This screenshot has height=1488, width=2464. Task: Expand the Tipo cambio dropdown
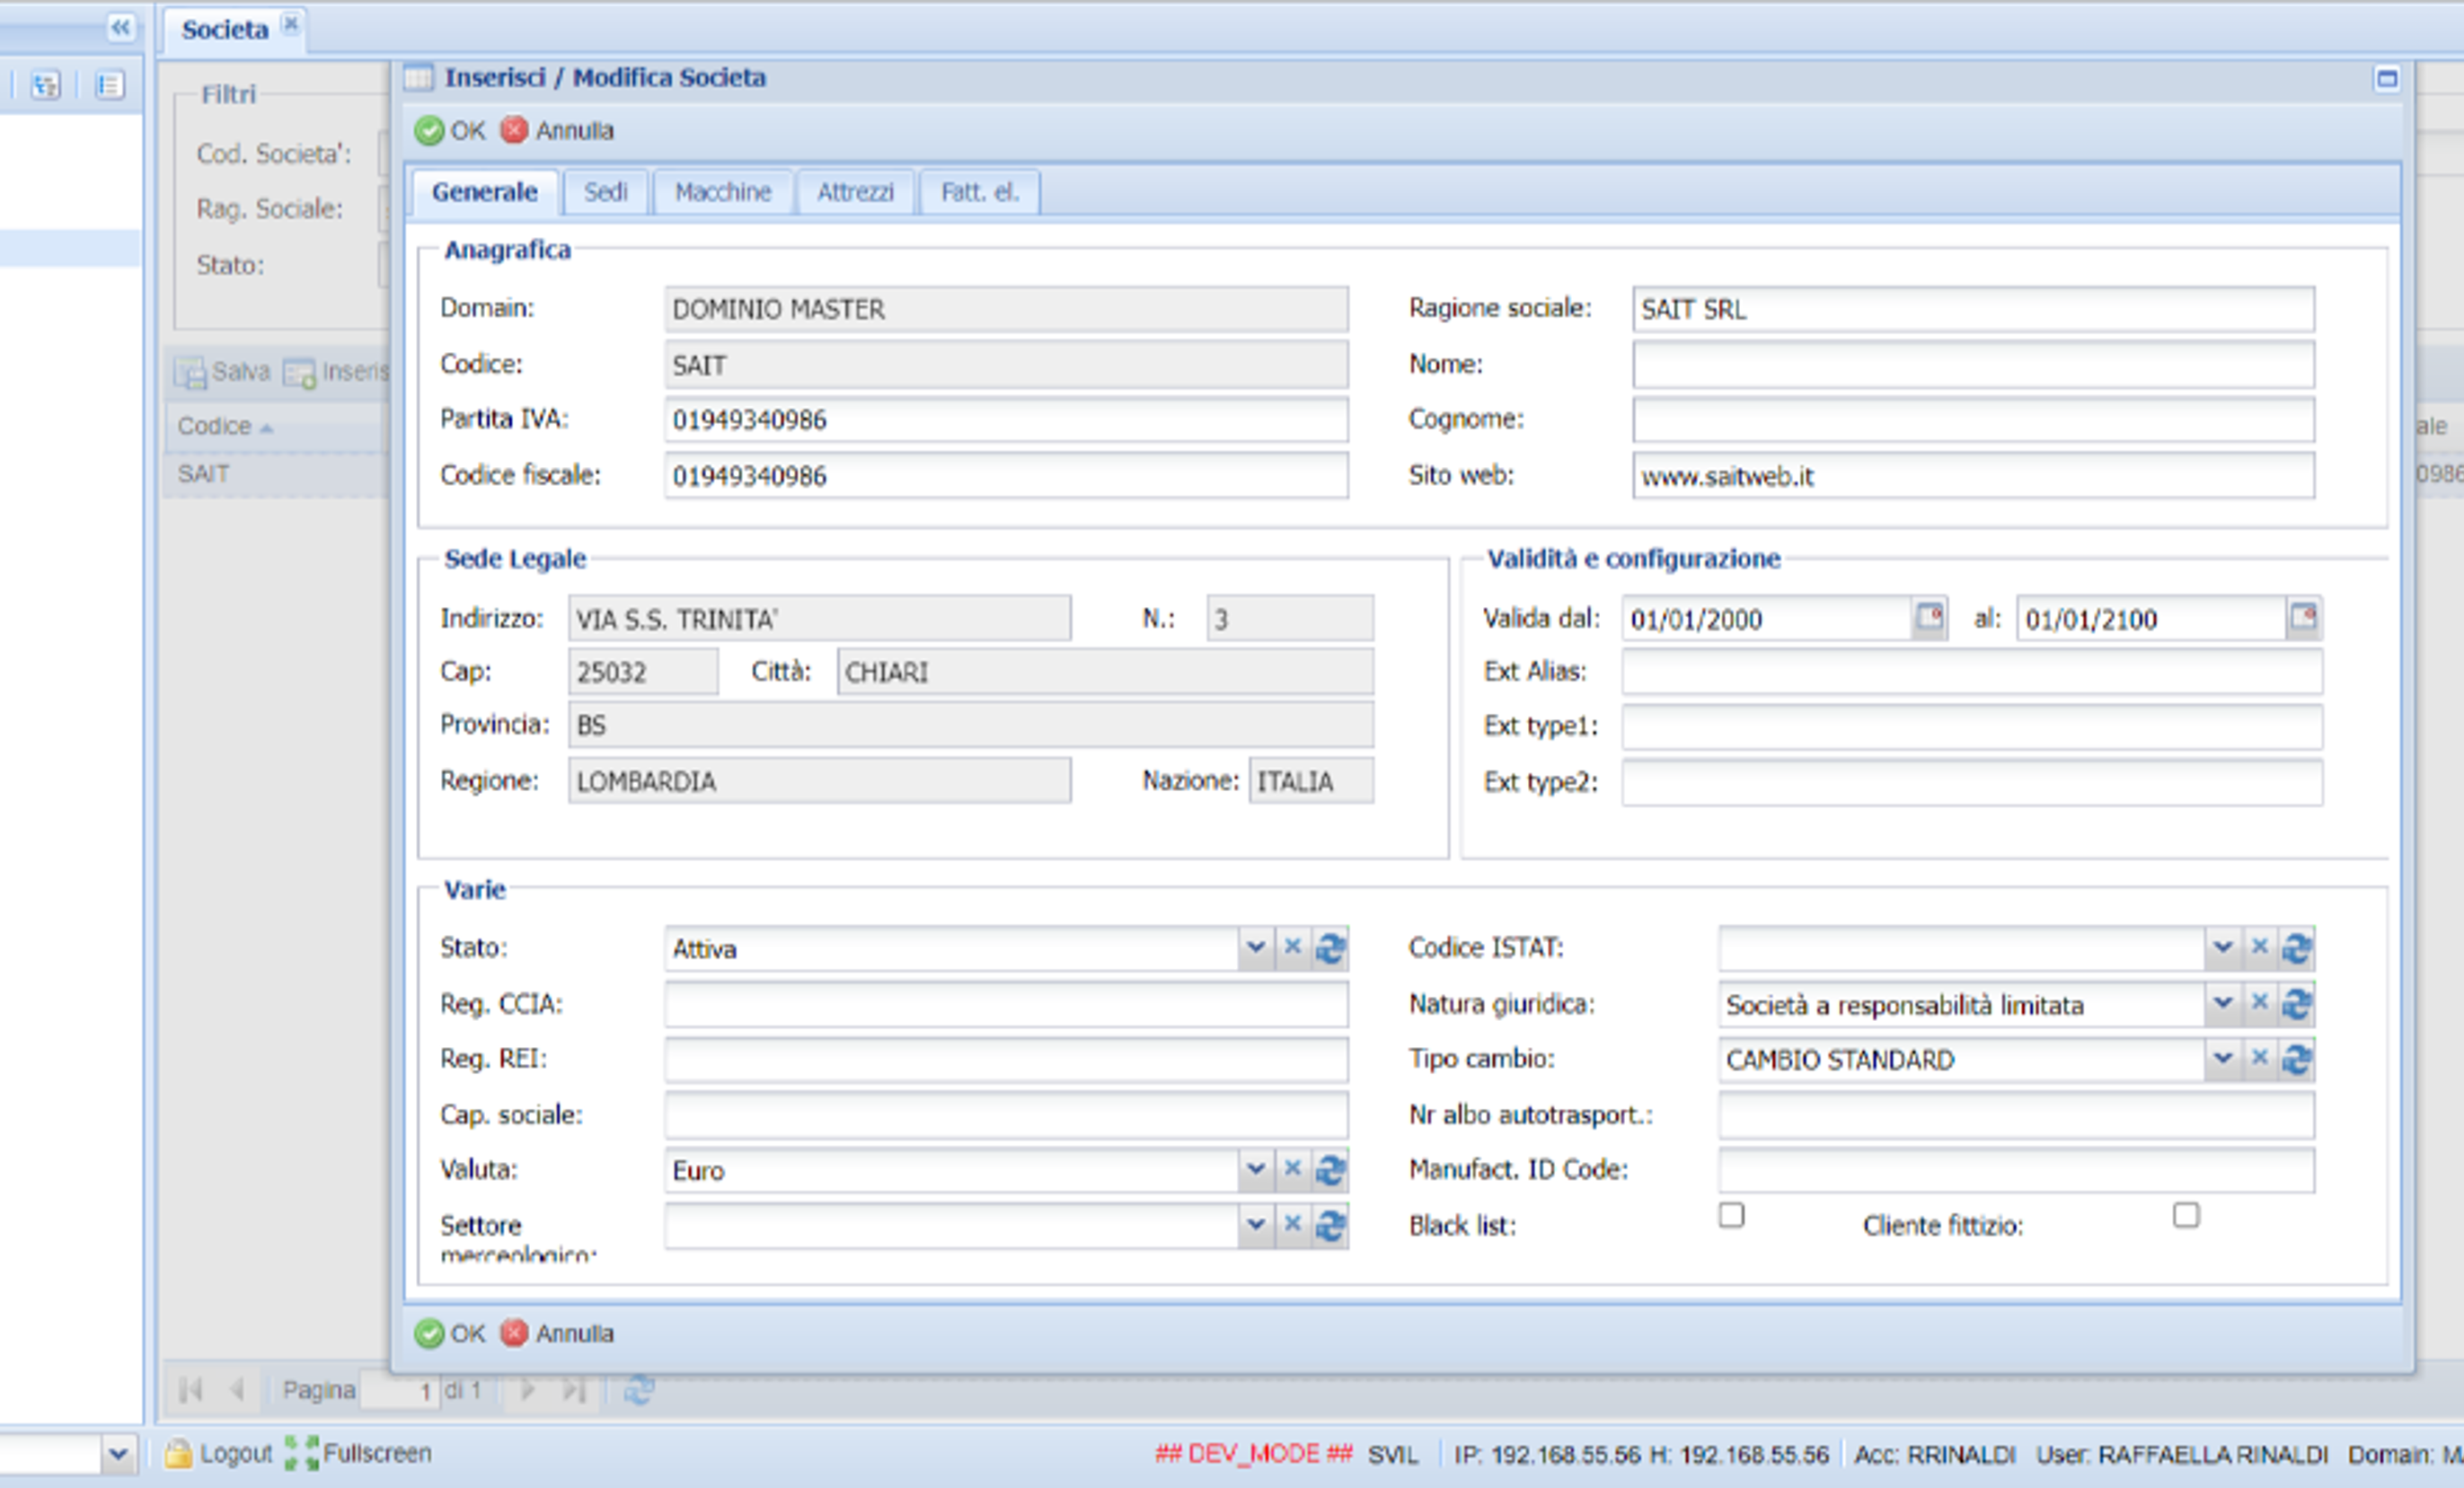2223,1059
